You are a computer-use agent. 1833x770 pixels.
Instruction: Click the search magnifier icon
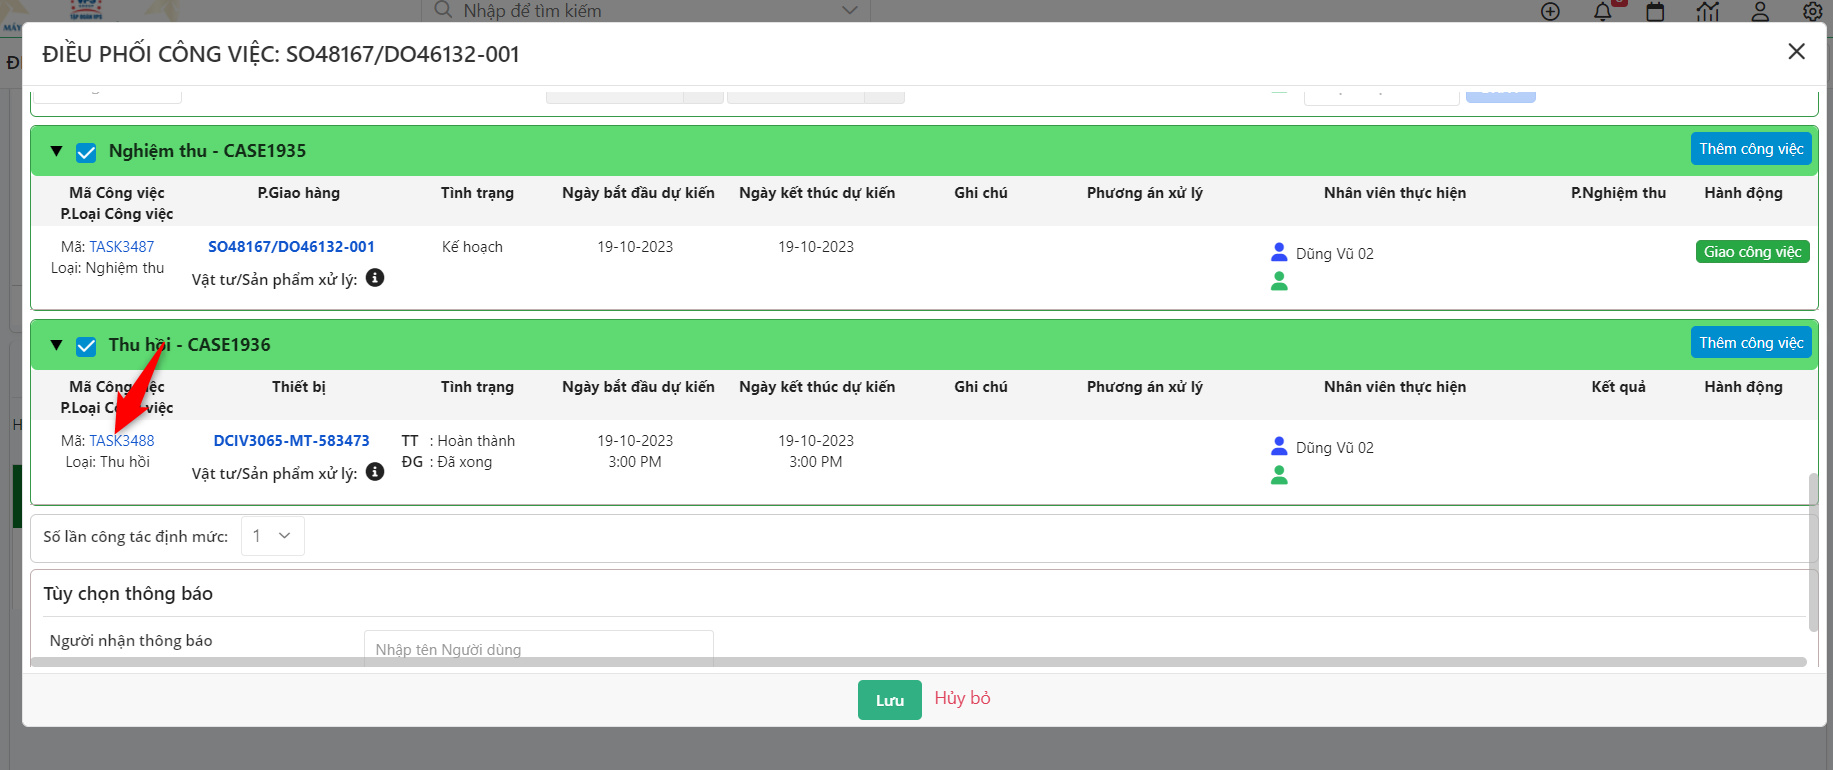pyautogui.click(x=443, y=10)
